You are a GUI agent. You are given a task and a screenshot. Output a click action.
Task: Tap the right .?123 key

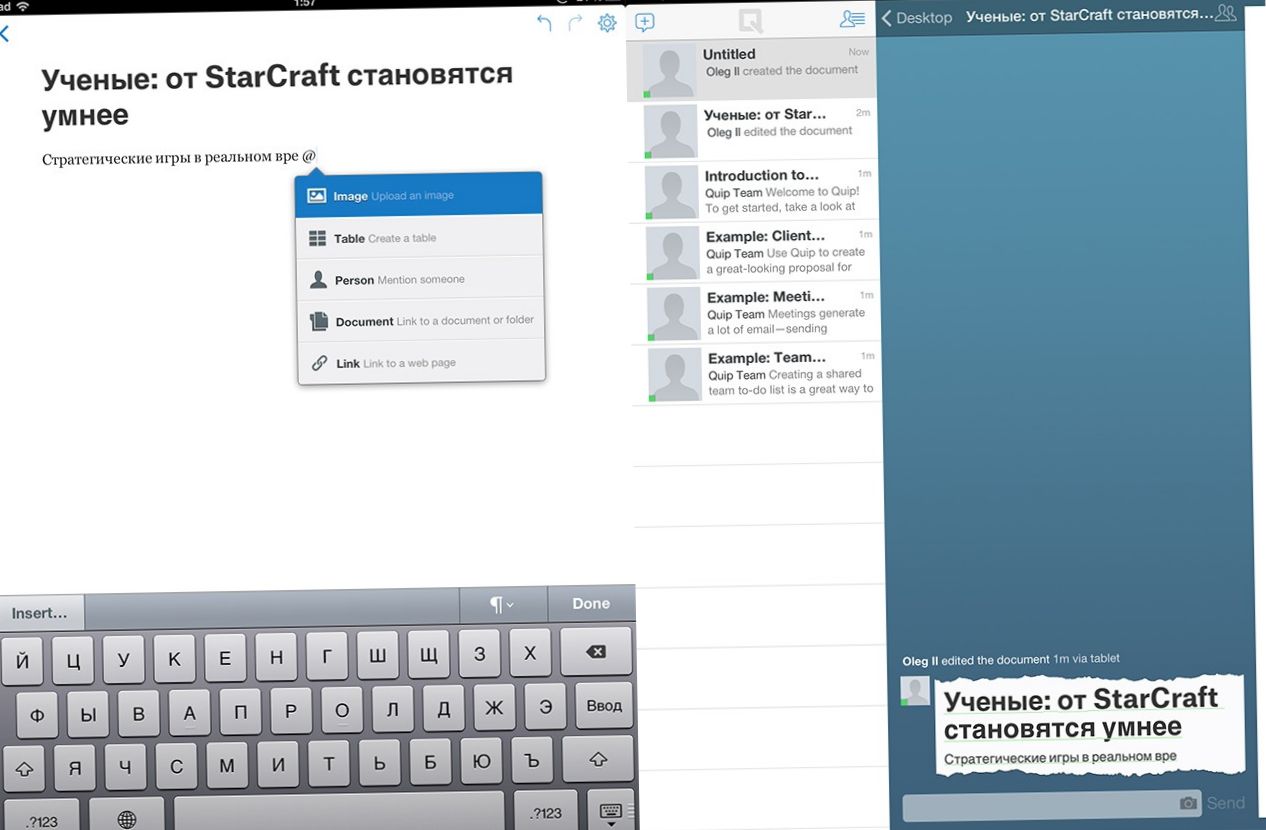click(547, 812)
